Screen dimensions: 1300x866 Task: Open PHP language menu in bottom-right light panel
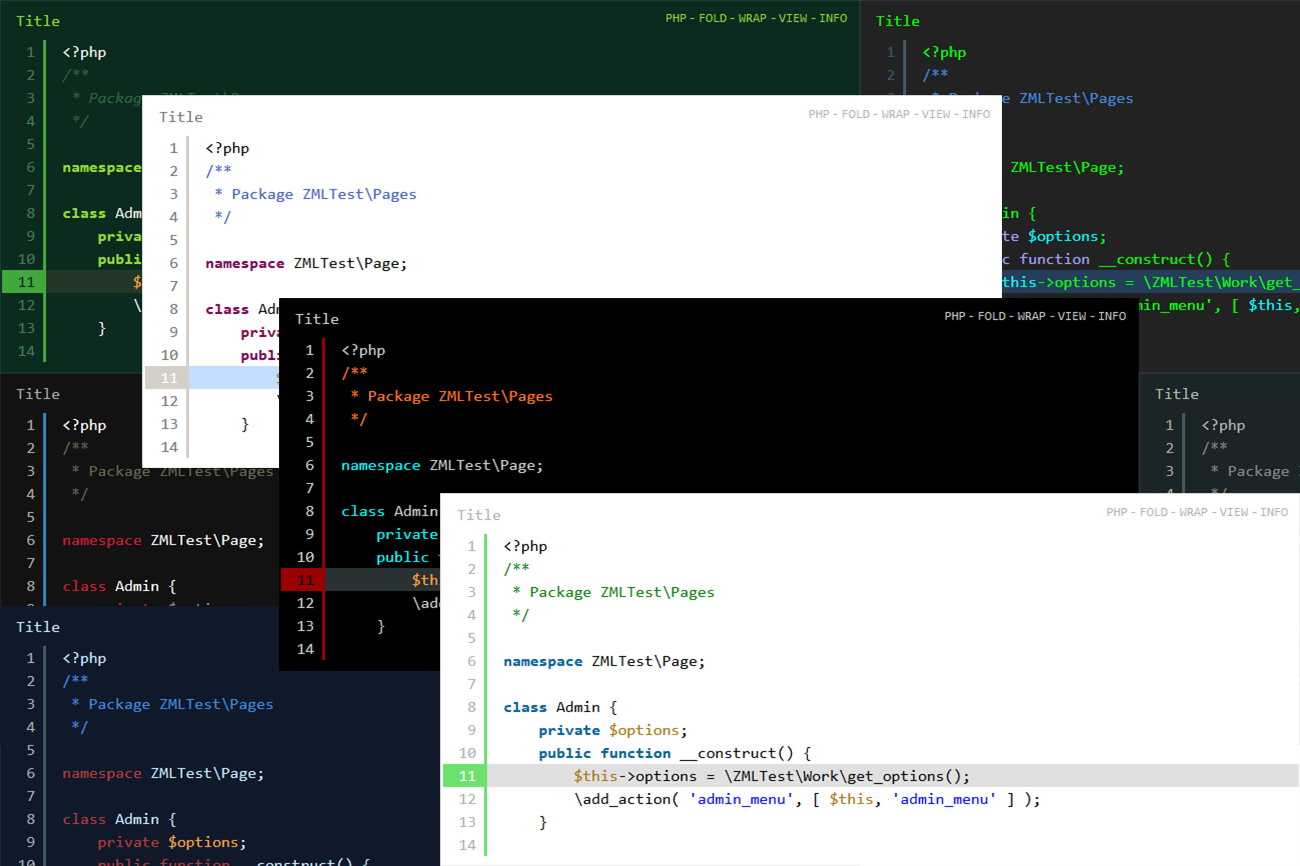(x=1117, y=512)
